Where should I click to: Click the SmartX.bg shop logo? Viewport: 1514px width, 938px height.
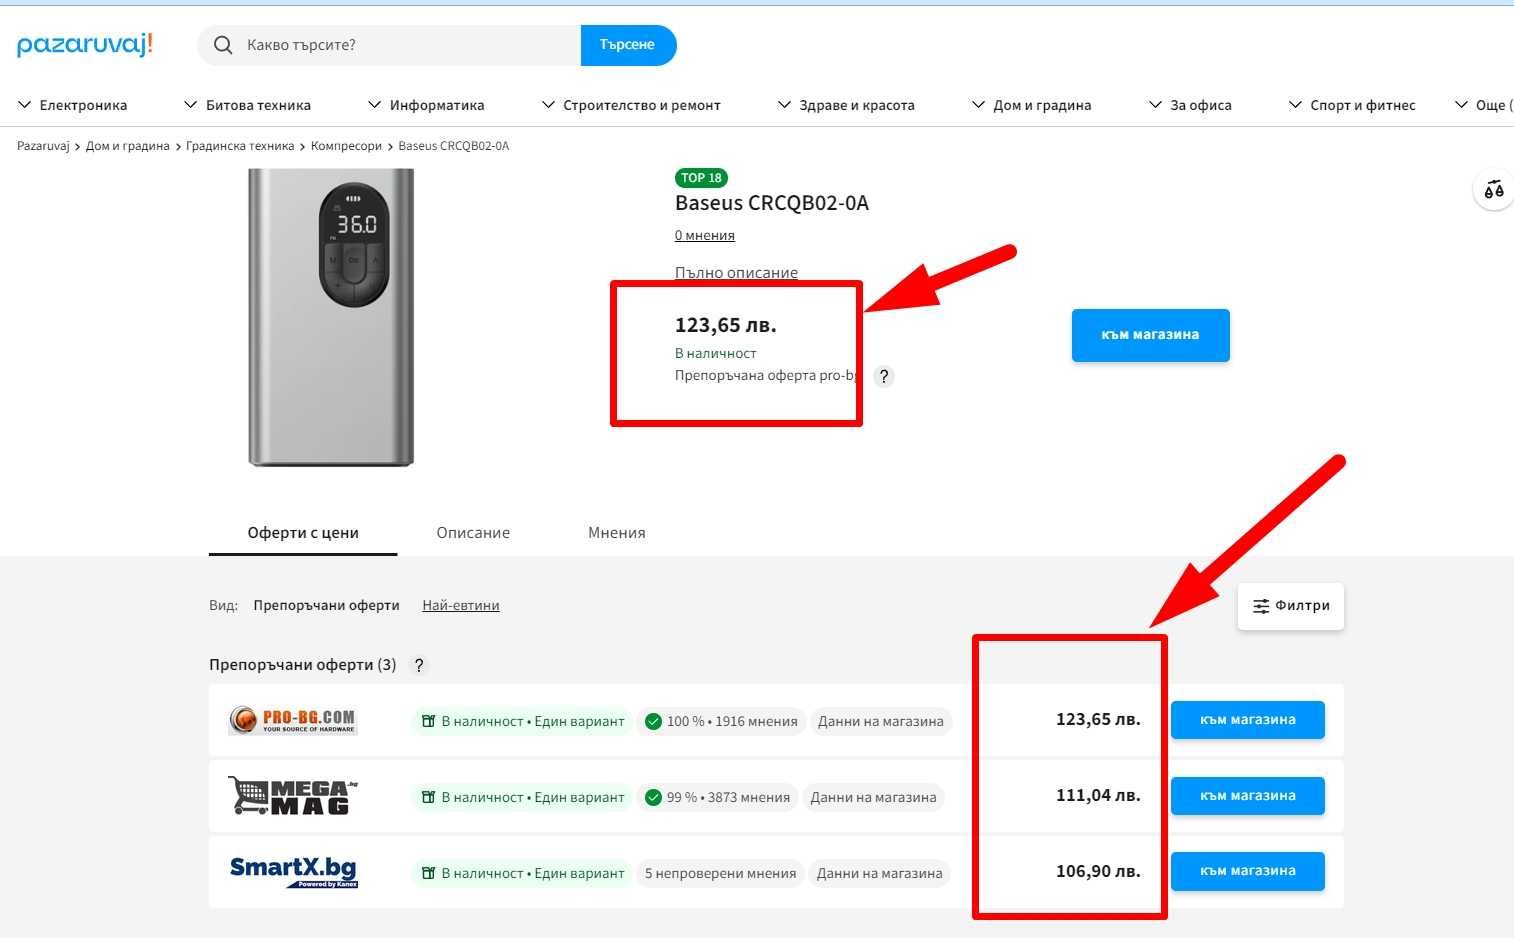(293, 872)
